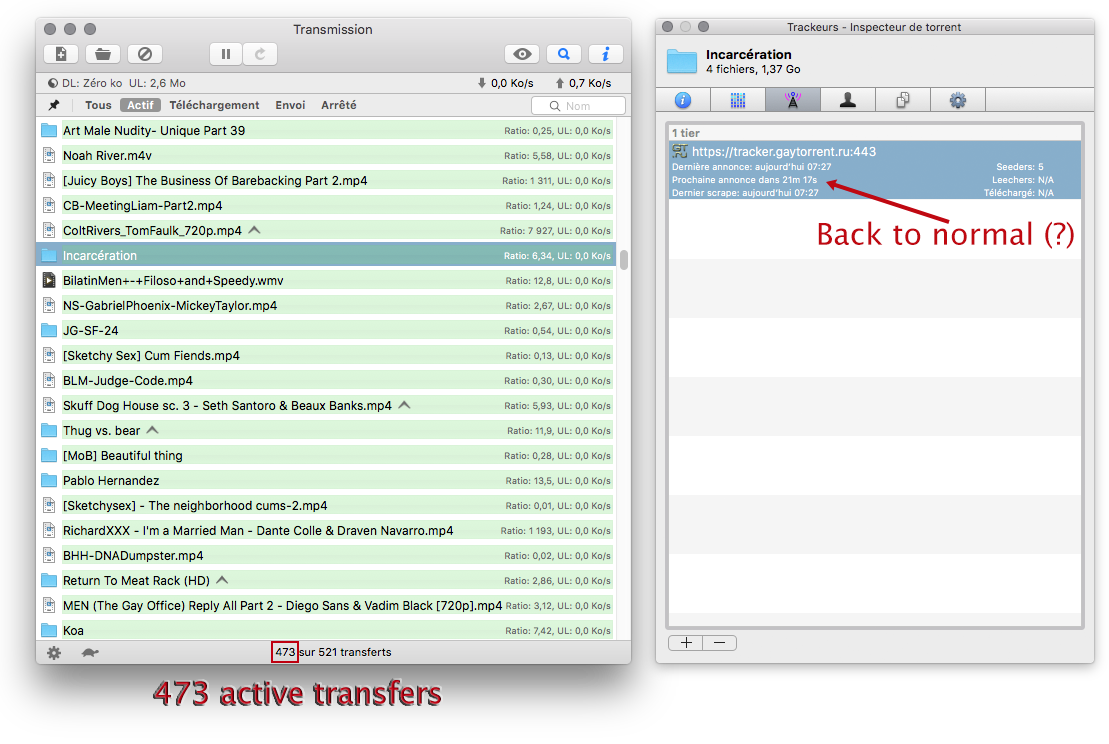Toggle turtle speed limit mode
Image resolution: width=1109 pixels, height=744 pixels.
coord(90,653)
